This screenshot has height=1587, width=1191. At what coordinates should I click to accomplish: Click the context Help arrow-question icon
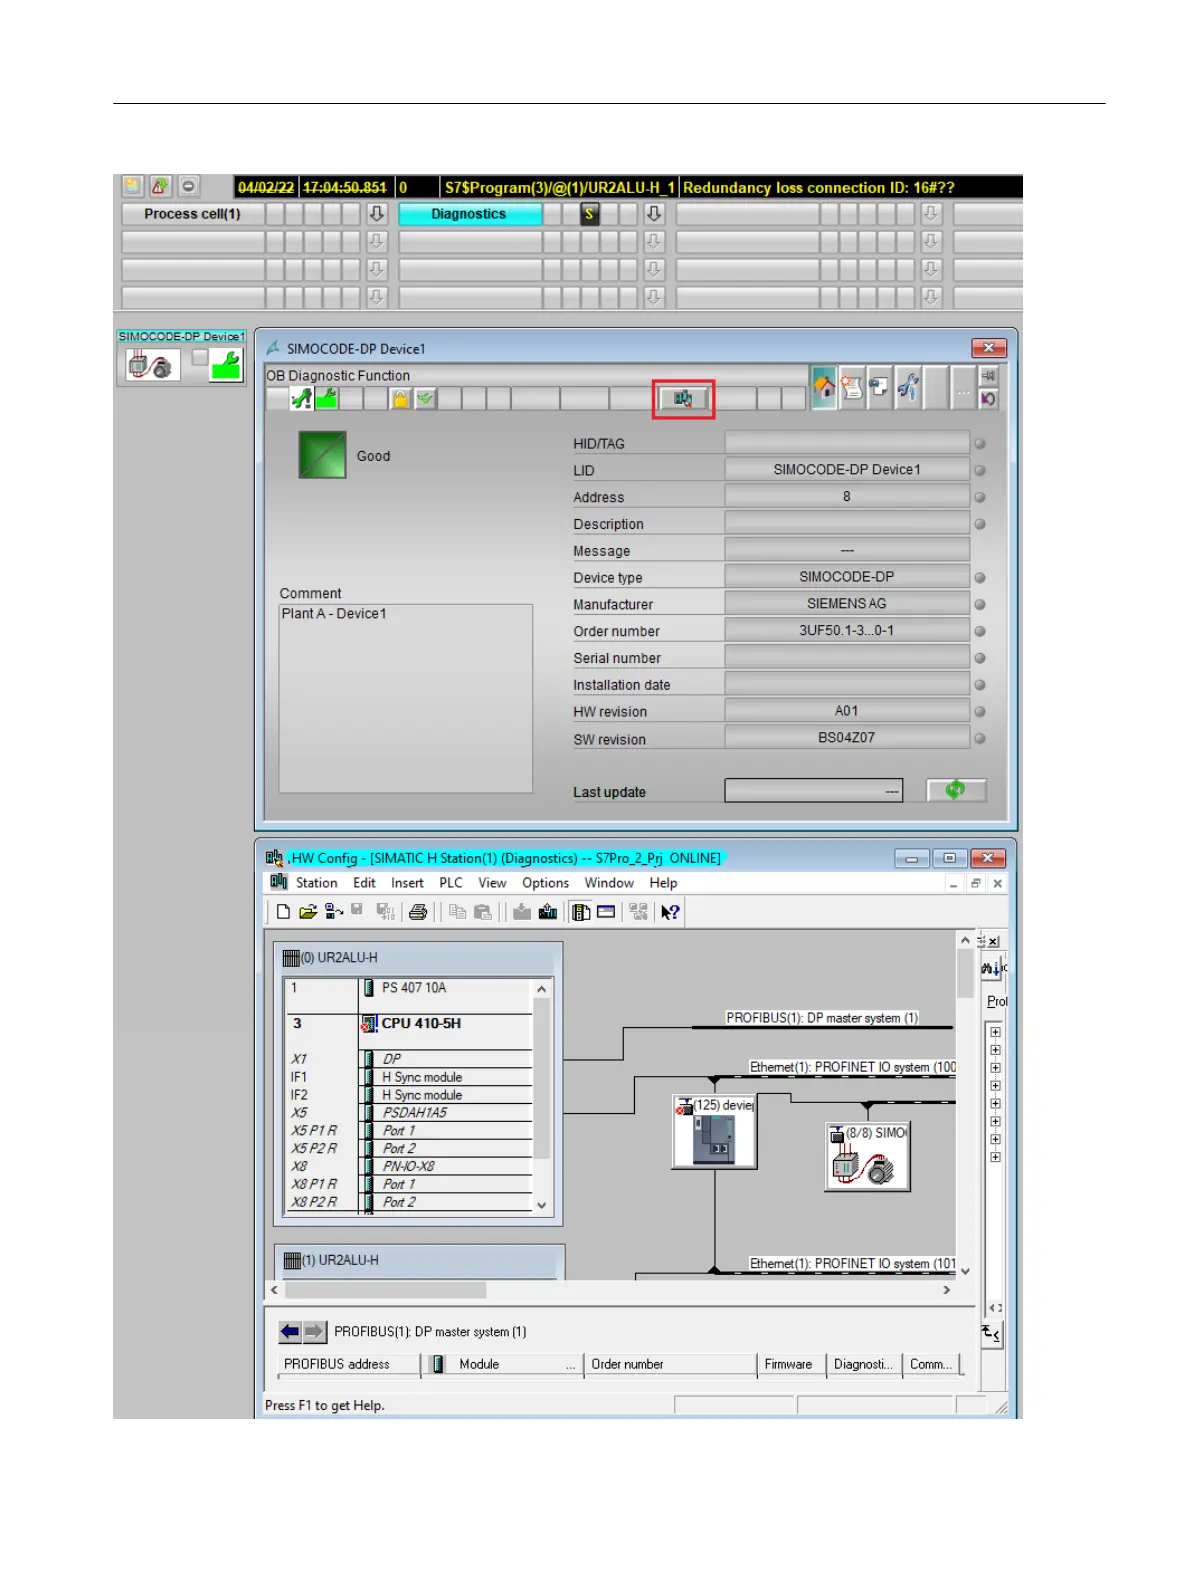670,912
